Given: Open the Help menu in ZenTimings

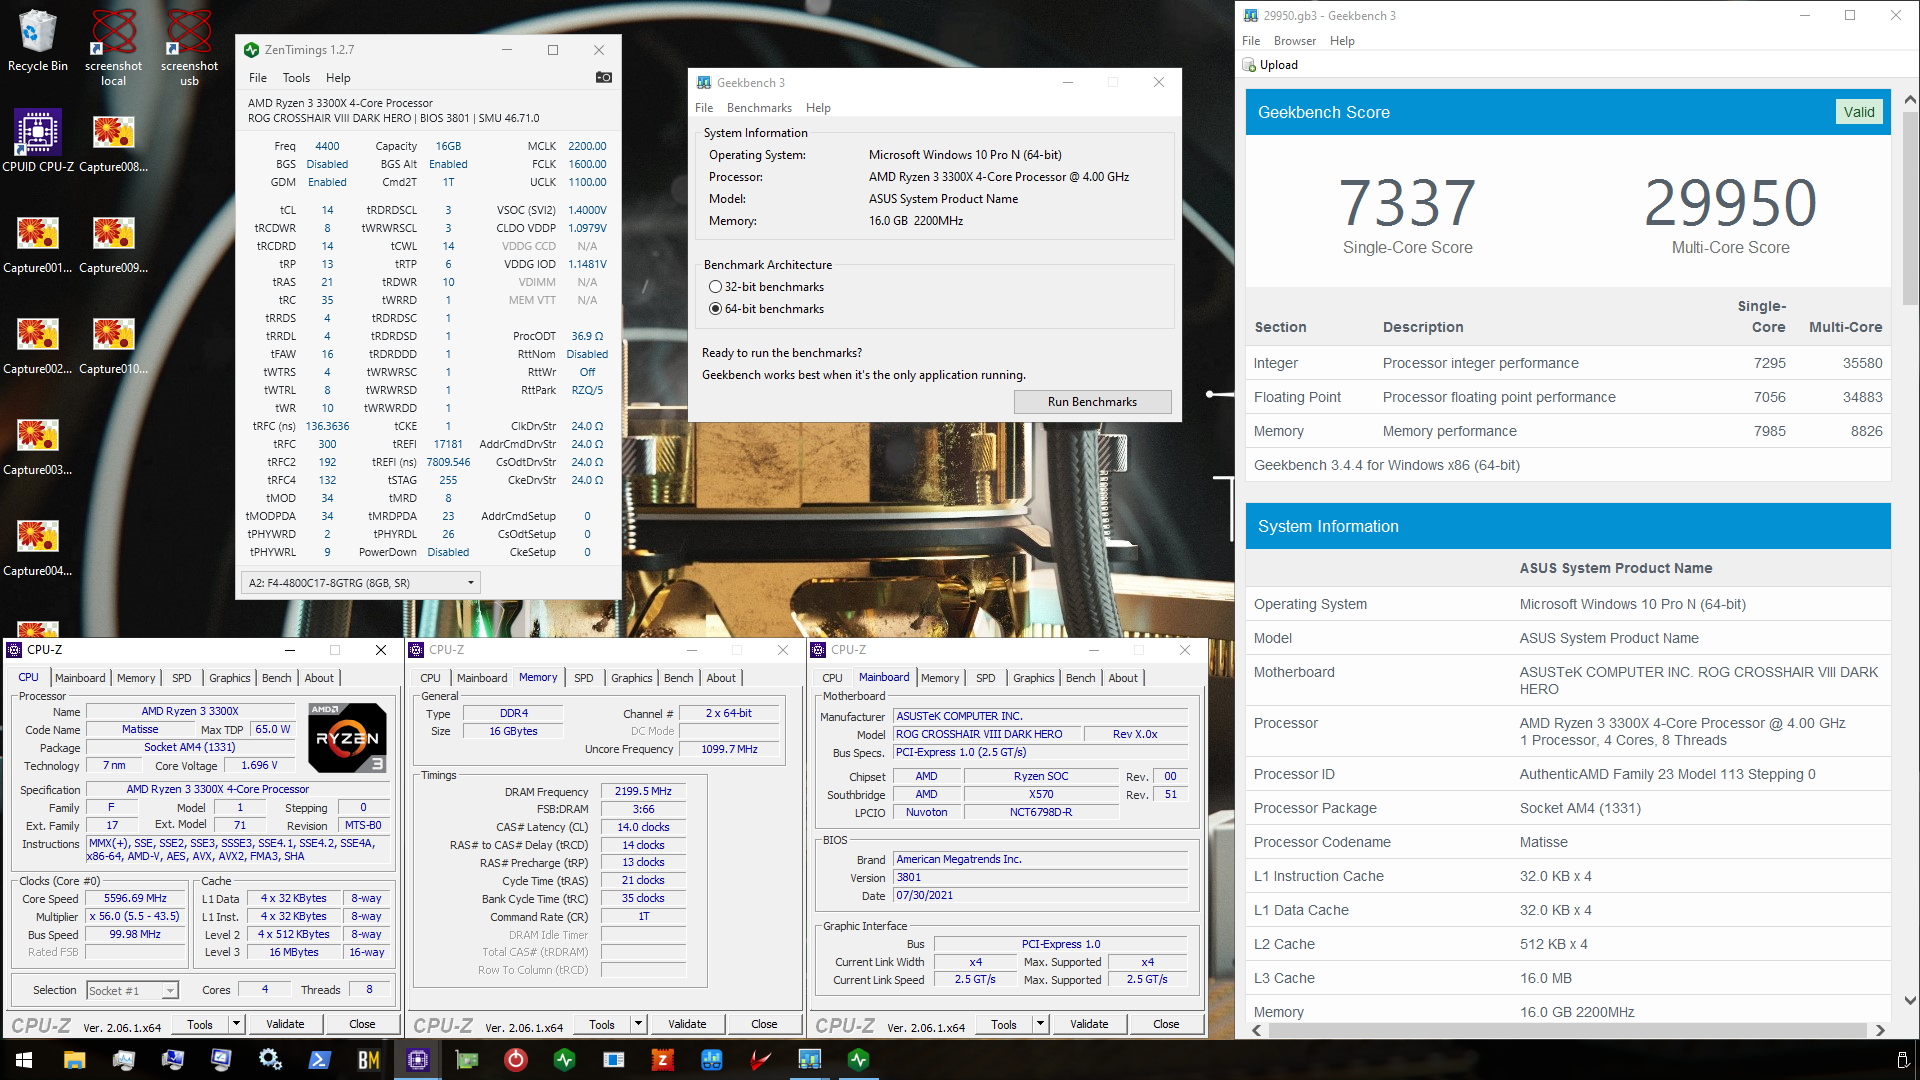Looking at the screenshot, I should coord(338,78).
